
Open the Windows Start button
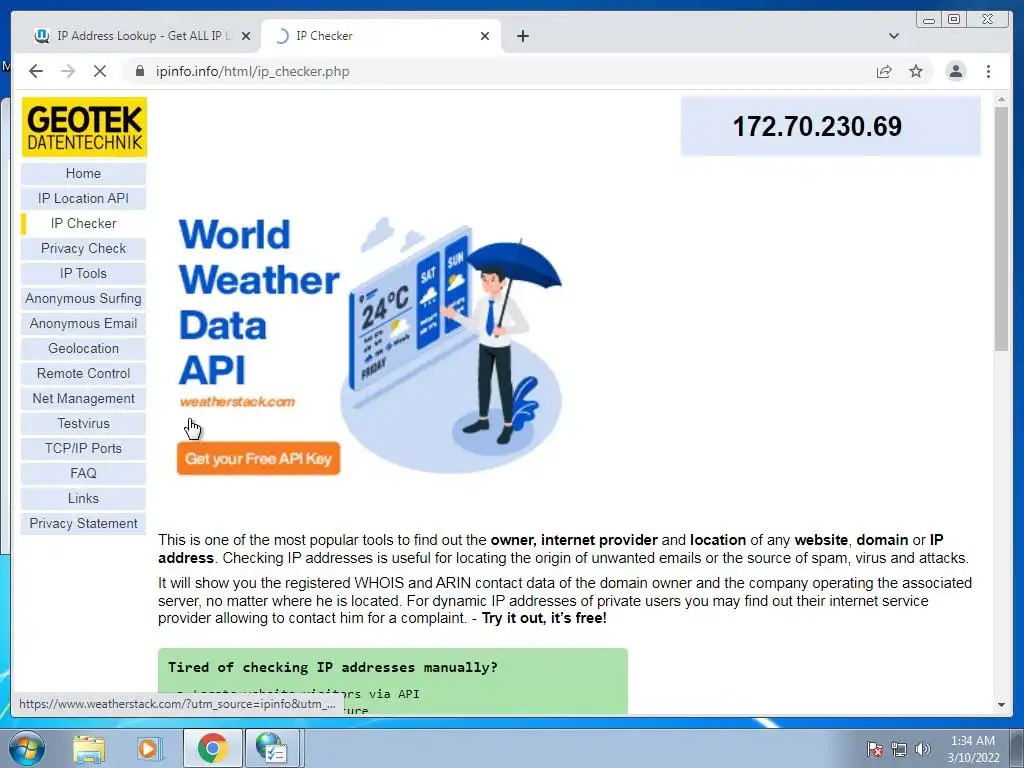point(27,748)
